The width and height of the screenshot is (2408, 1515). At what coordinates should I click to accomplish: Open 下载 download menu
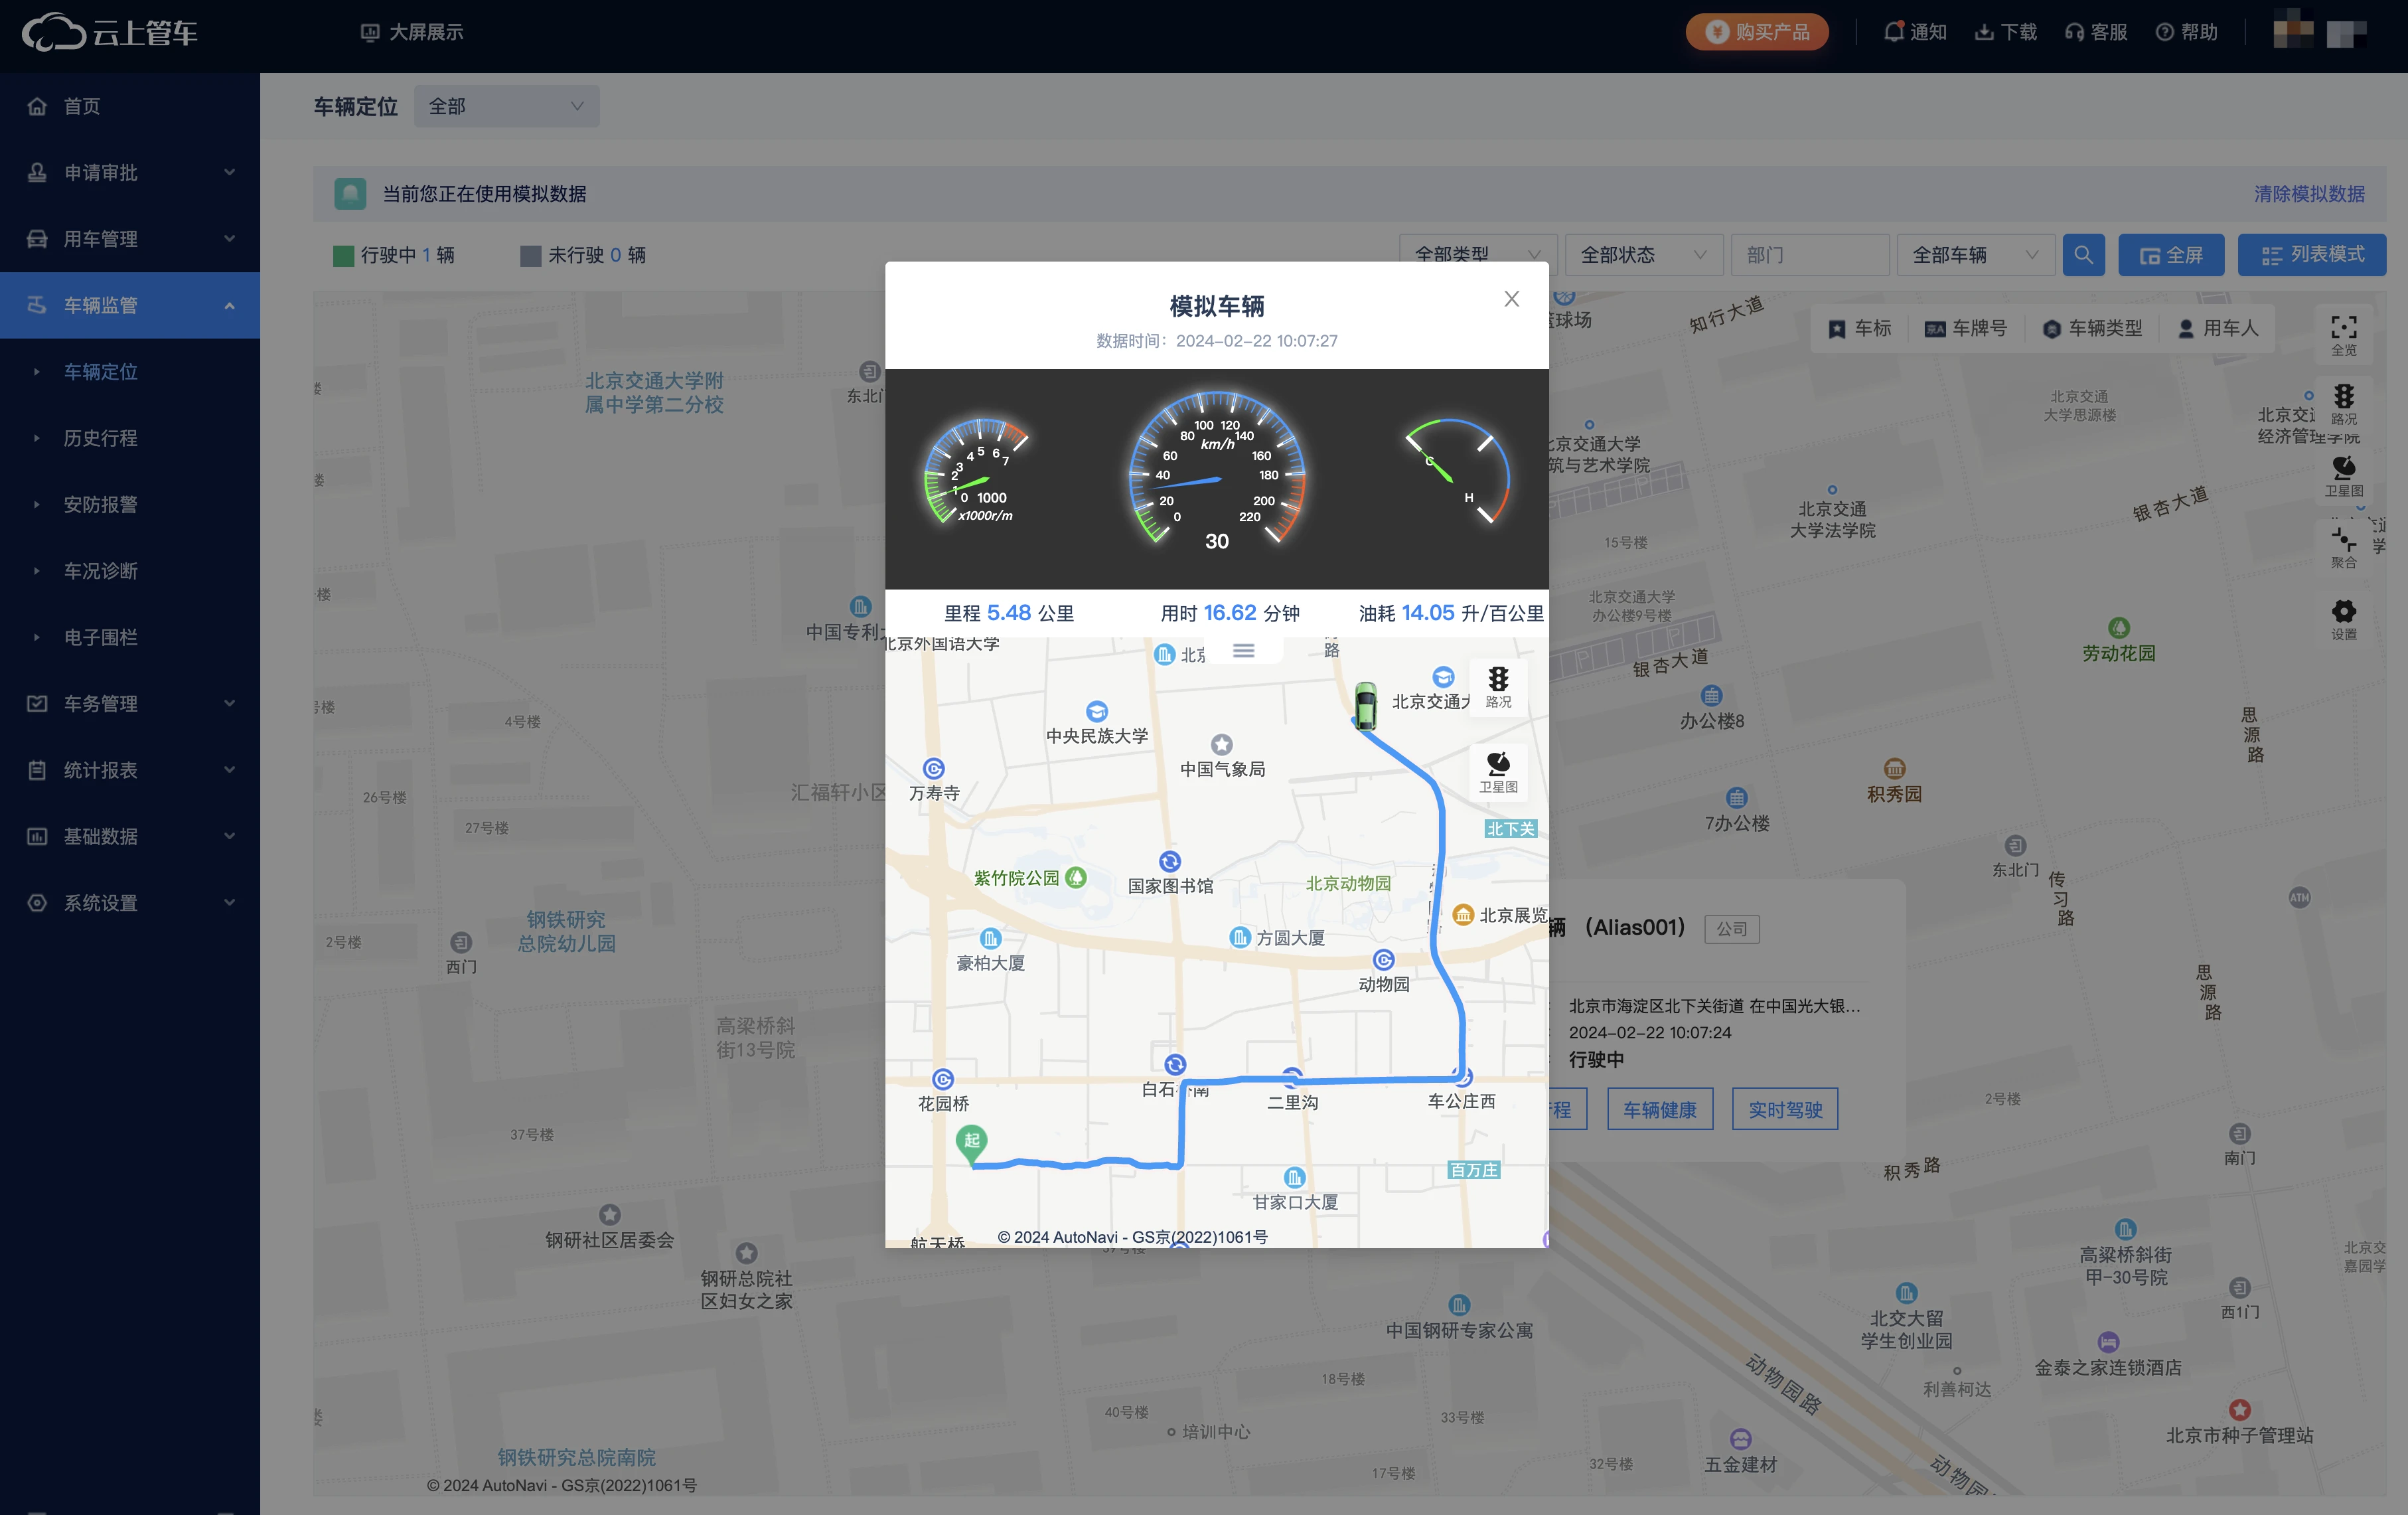coord(2005,32)
